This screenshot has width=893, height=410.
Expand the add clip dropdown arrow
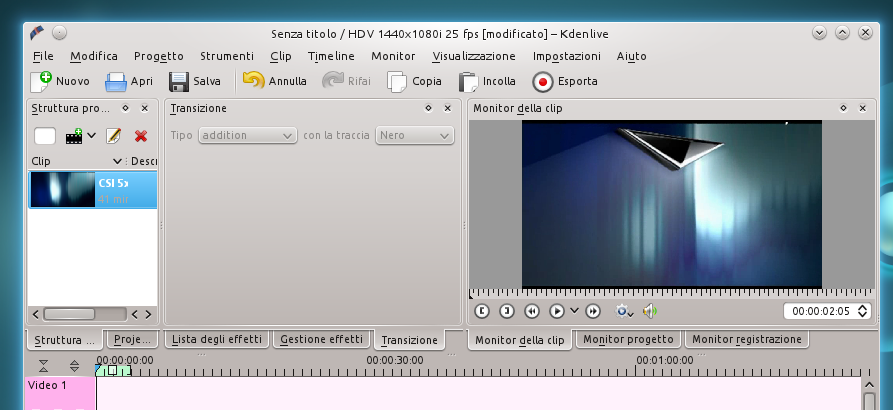[x=91, y=136]
